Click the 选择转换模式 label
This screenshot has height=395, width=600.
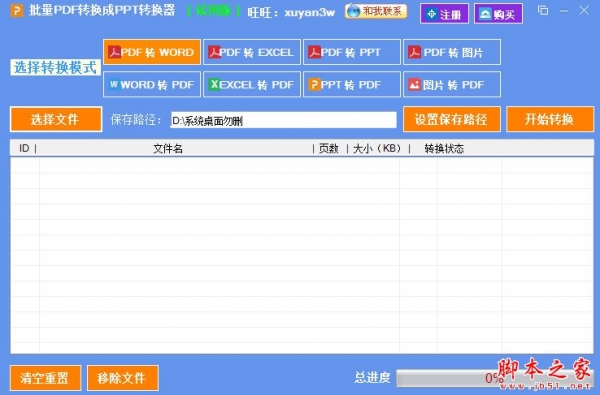(x=56, y=68)
